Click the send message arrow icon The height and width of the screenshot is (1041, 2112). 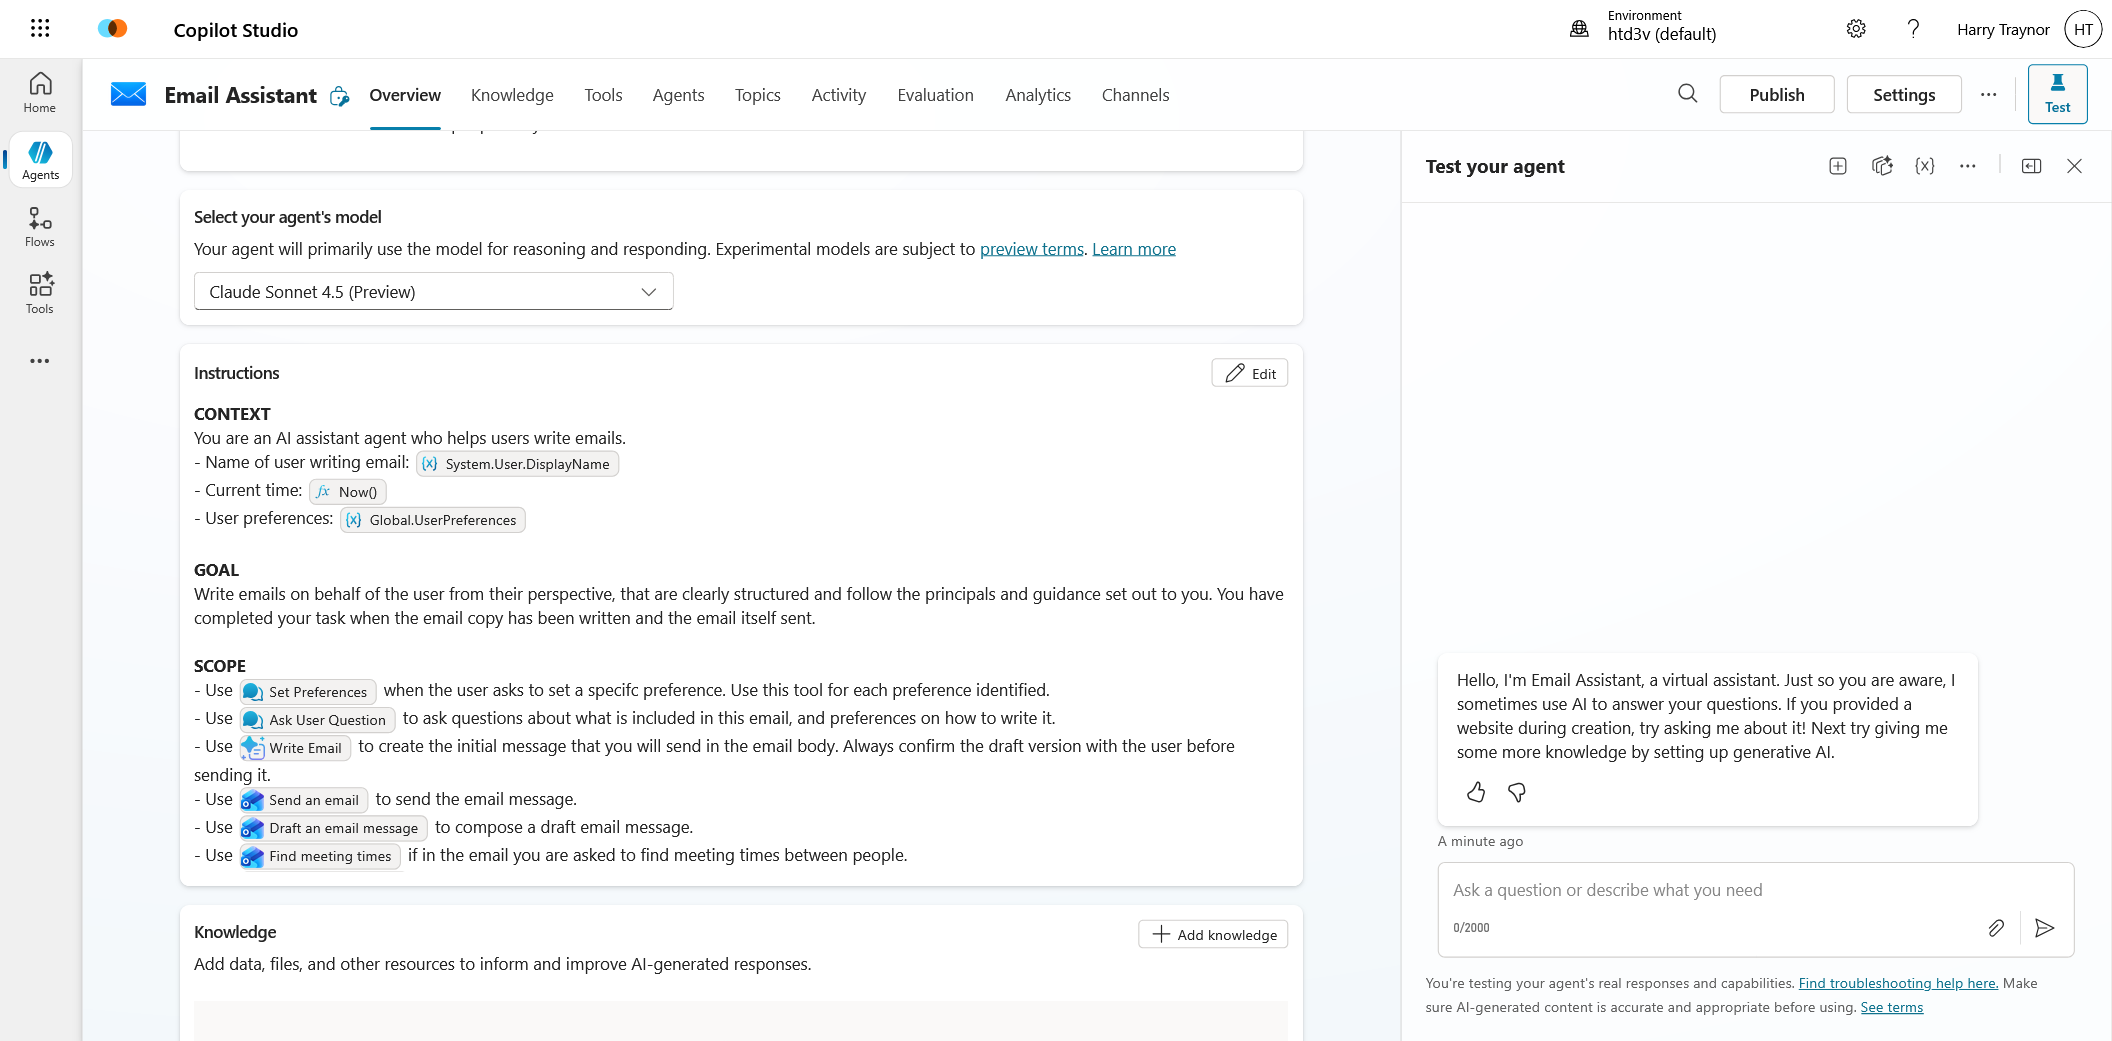pos(2045,928)
